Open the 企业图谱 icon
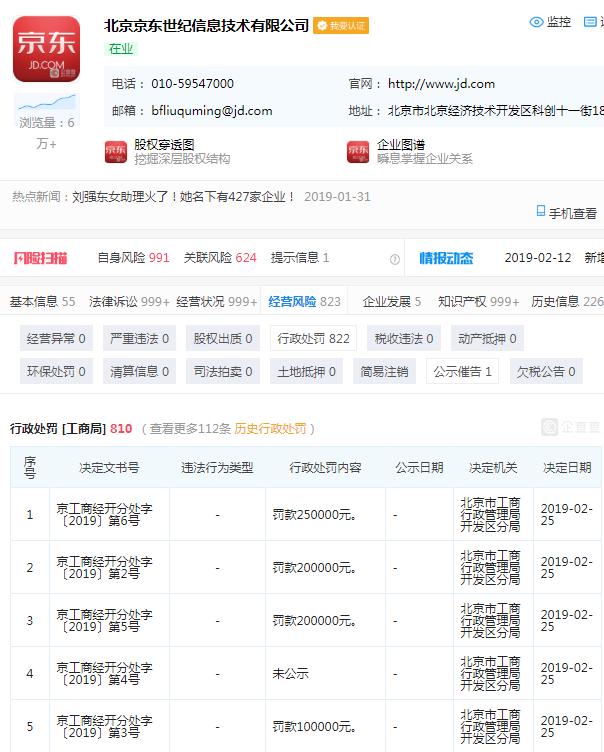The width and height of the screenshot is (604, 752). tap(358, 151)
